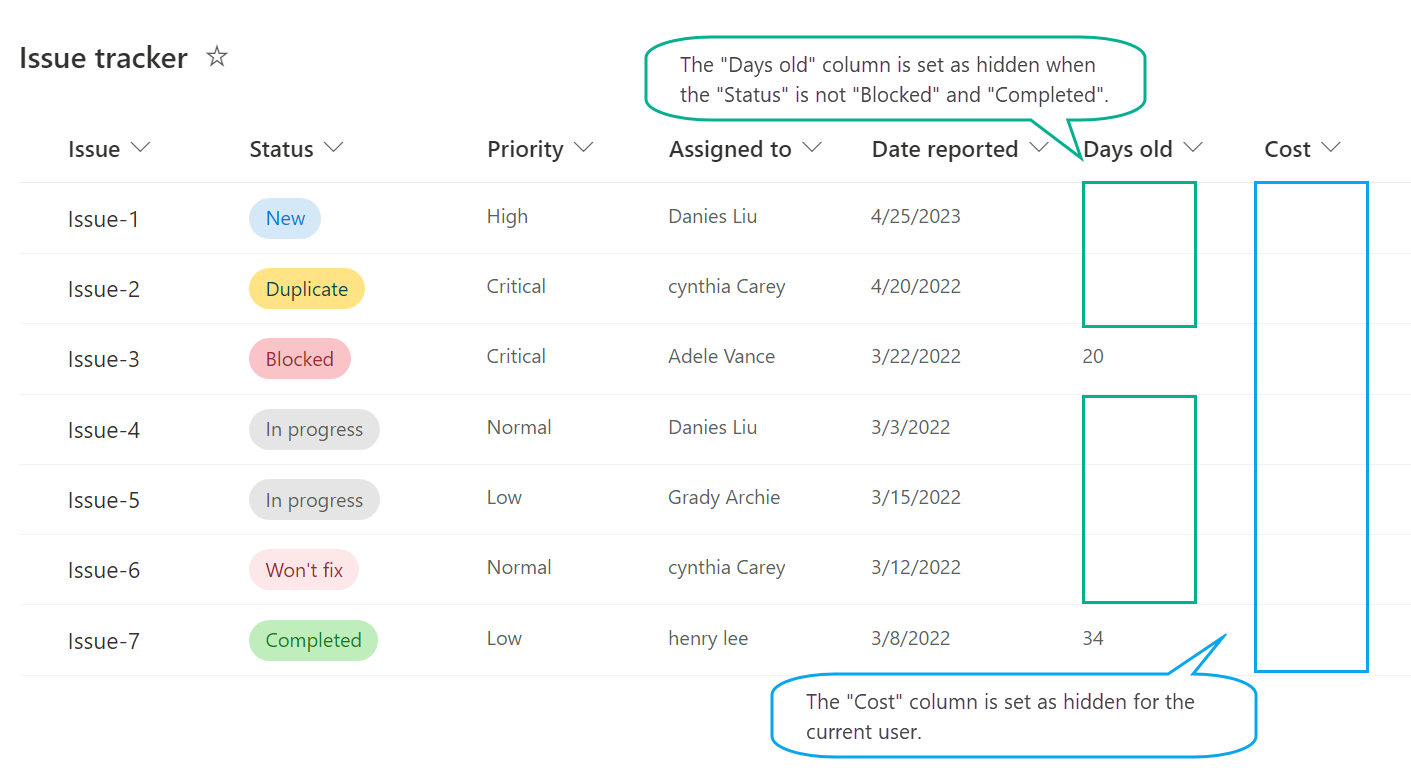Click the Cost column header chevron
The width and height of the screenshot is (1411, 768).
[1330, 148]
